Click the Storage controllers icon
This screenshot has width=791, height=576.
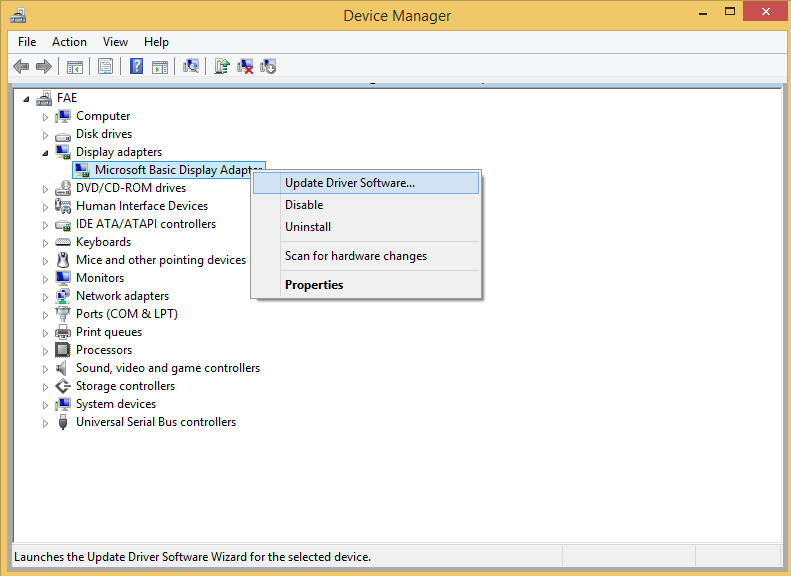63,386
